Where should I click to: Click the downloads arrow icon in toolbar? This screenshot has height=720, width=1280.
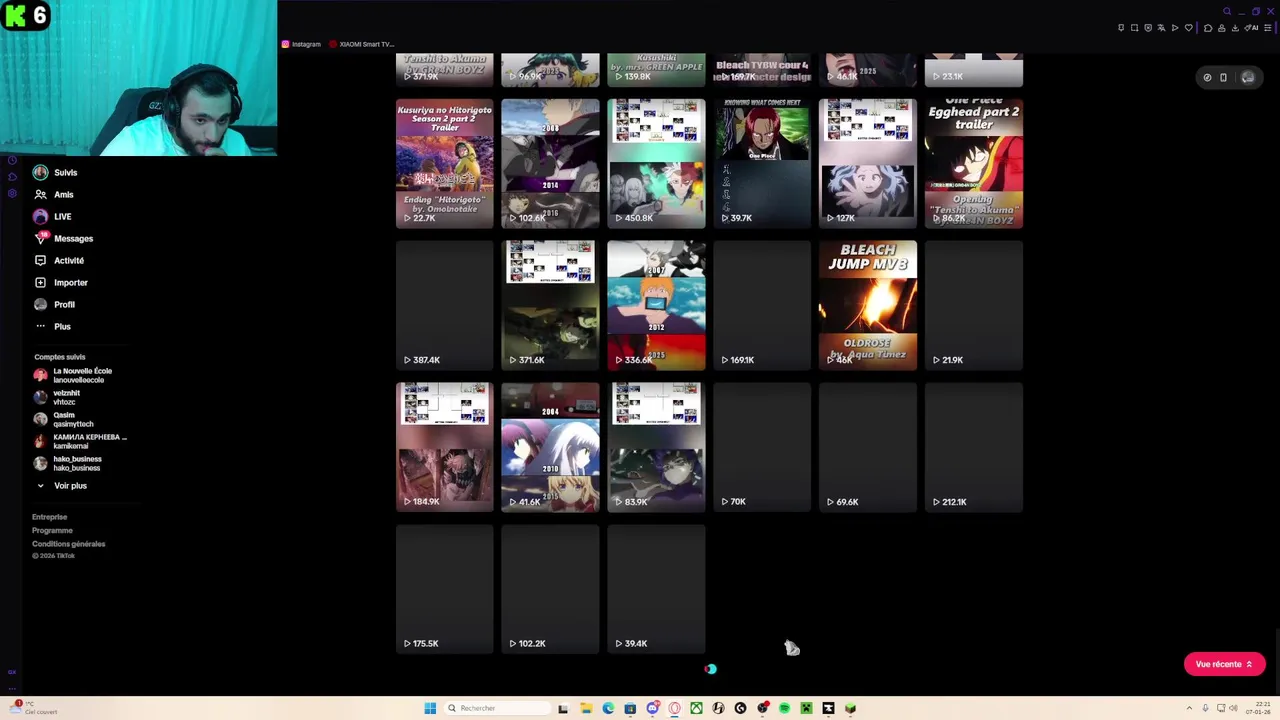click(x=1235, y=28)
